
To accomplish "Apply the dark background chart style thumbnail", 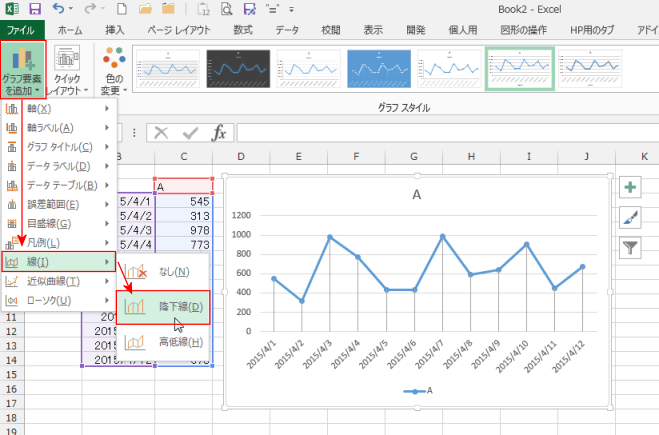I will (237, 68).
